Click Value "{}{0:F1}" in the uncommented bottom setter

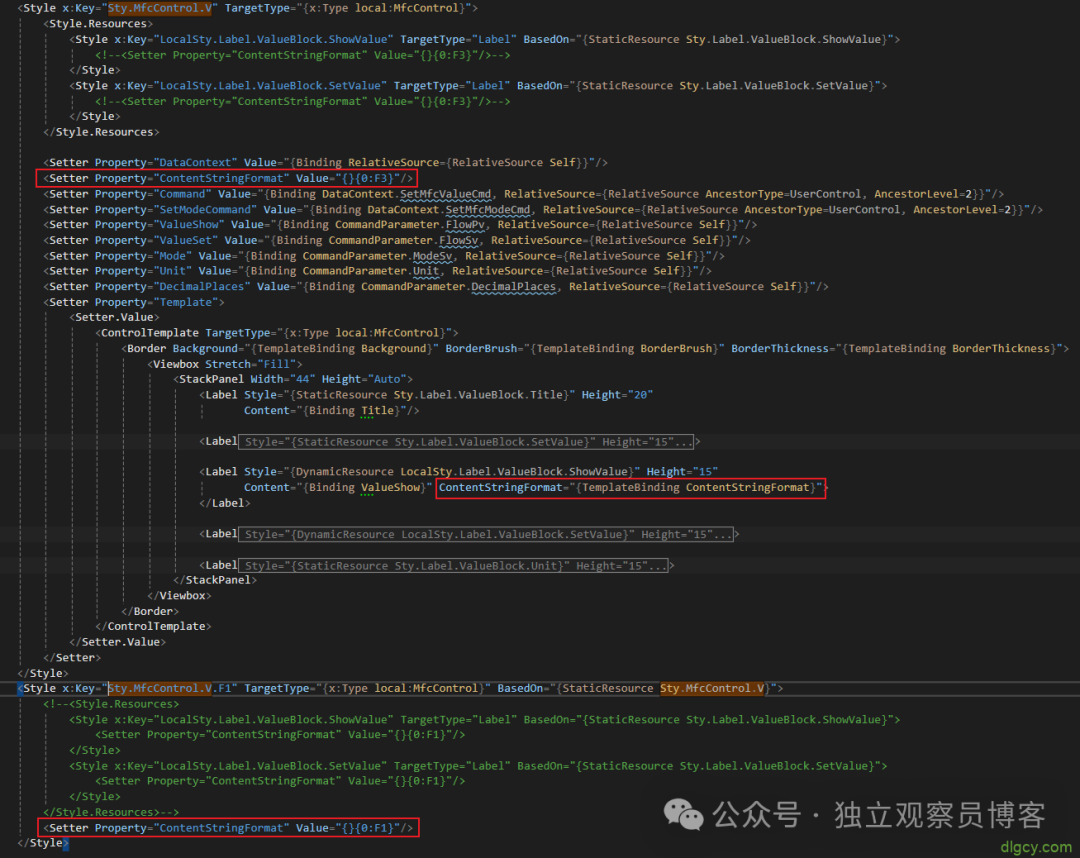367,828
